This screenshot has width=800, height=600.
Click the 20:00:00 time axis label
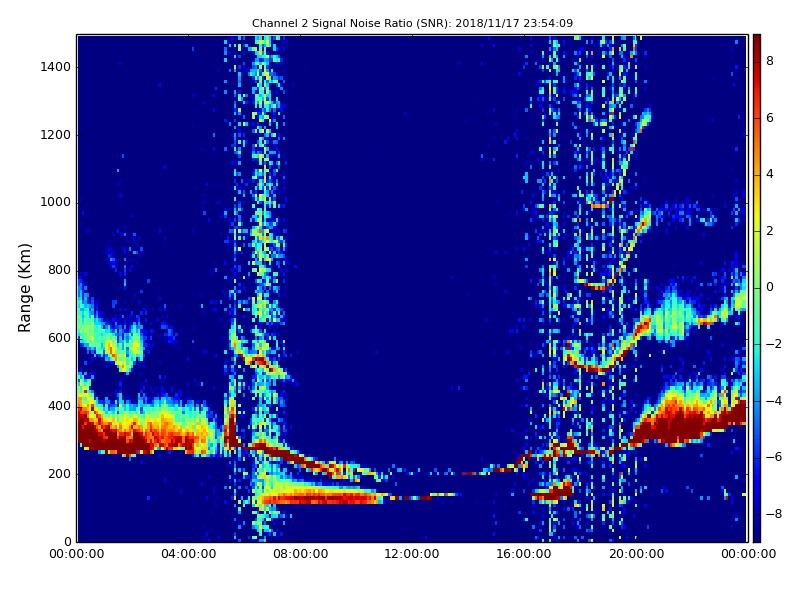click(636, 554)
